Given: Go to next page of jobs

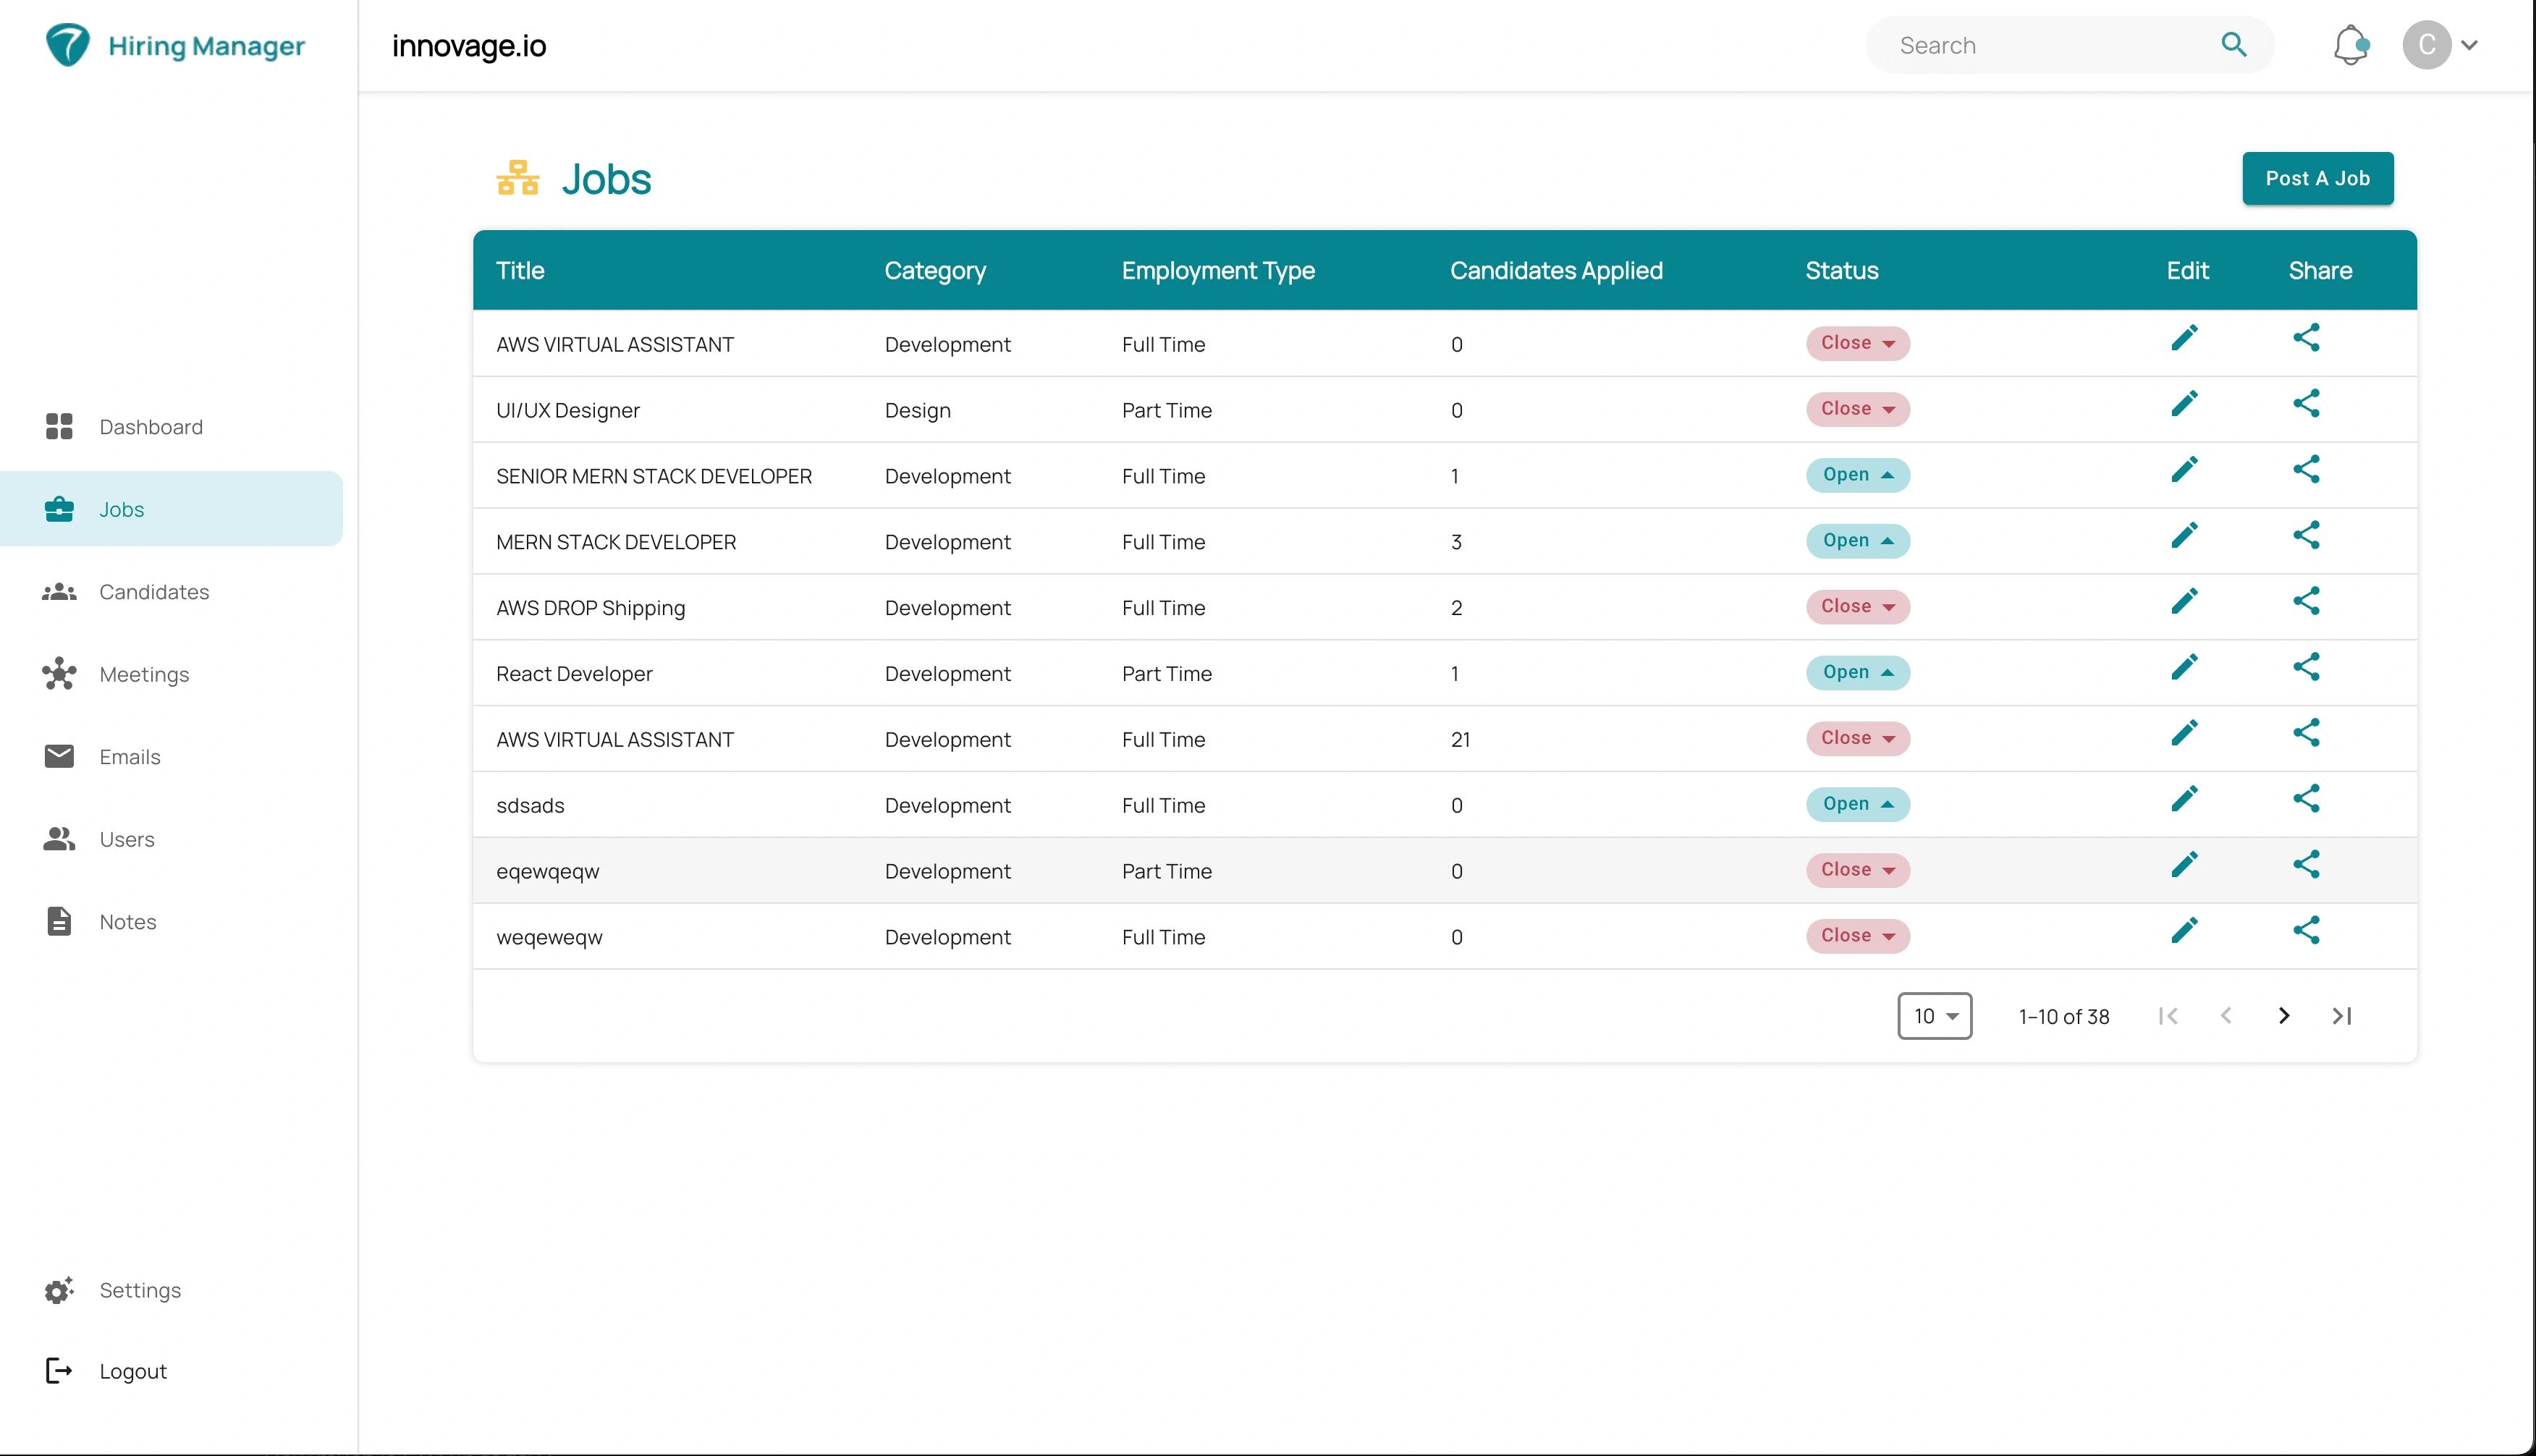Looking at the screenshot, I should [x=2283, y=1016].
